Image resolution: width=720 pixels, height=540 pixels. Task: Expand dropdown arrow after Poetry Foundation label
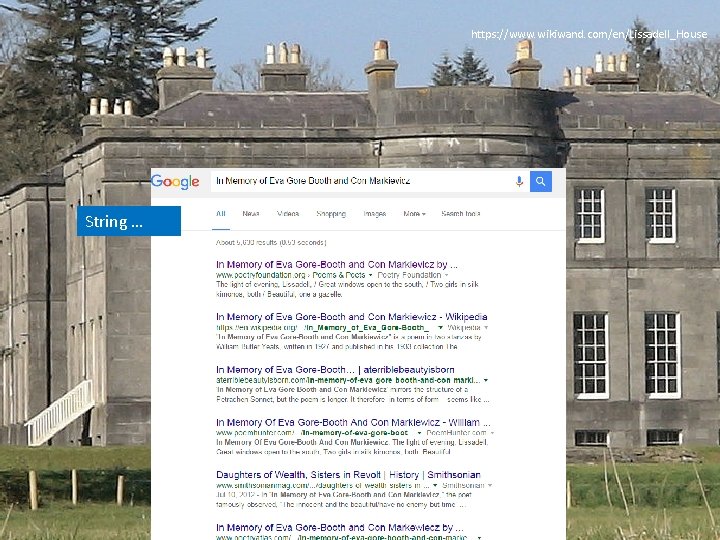pyautogui.click(x=446, y=275)
